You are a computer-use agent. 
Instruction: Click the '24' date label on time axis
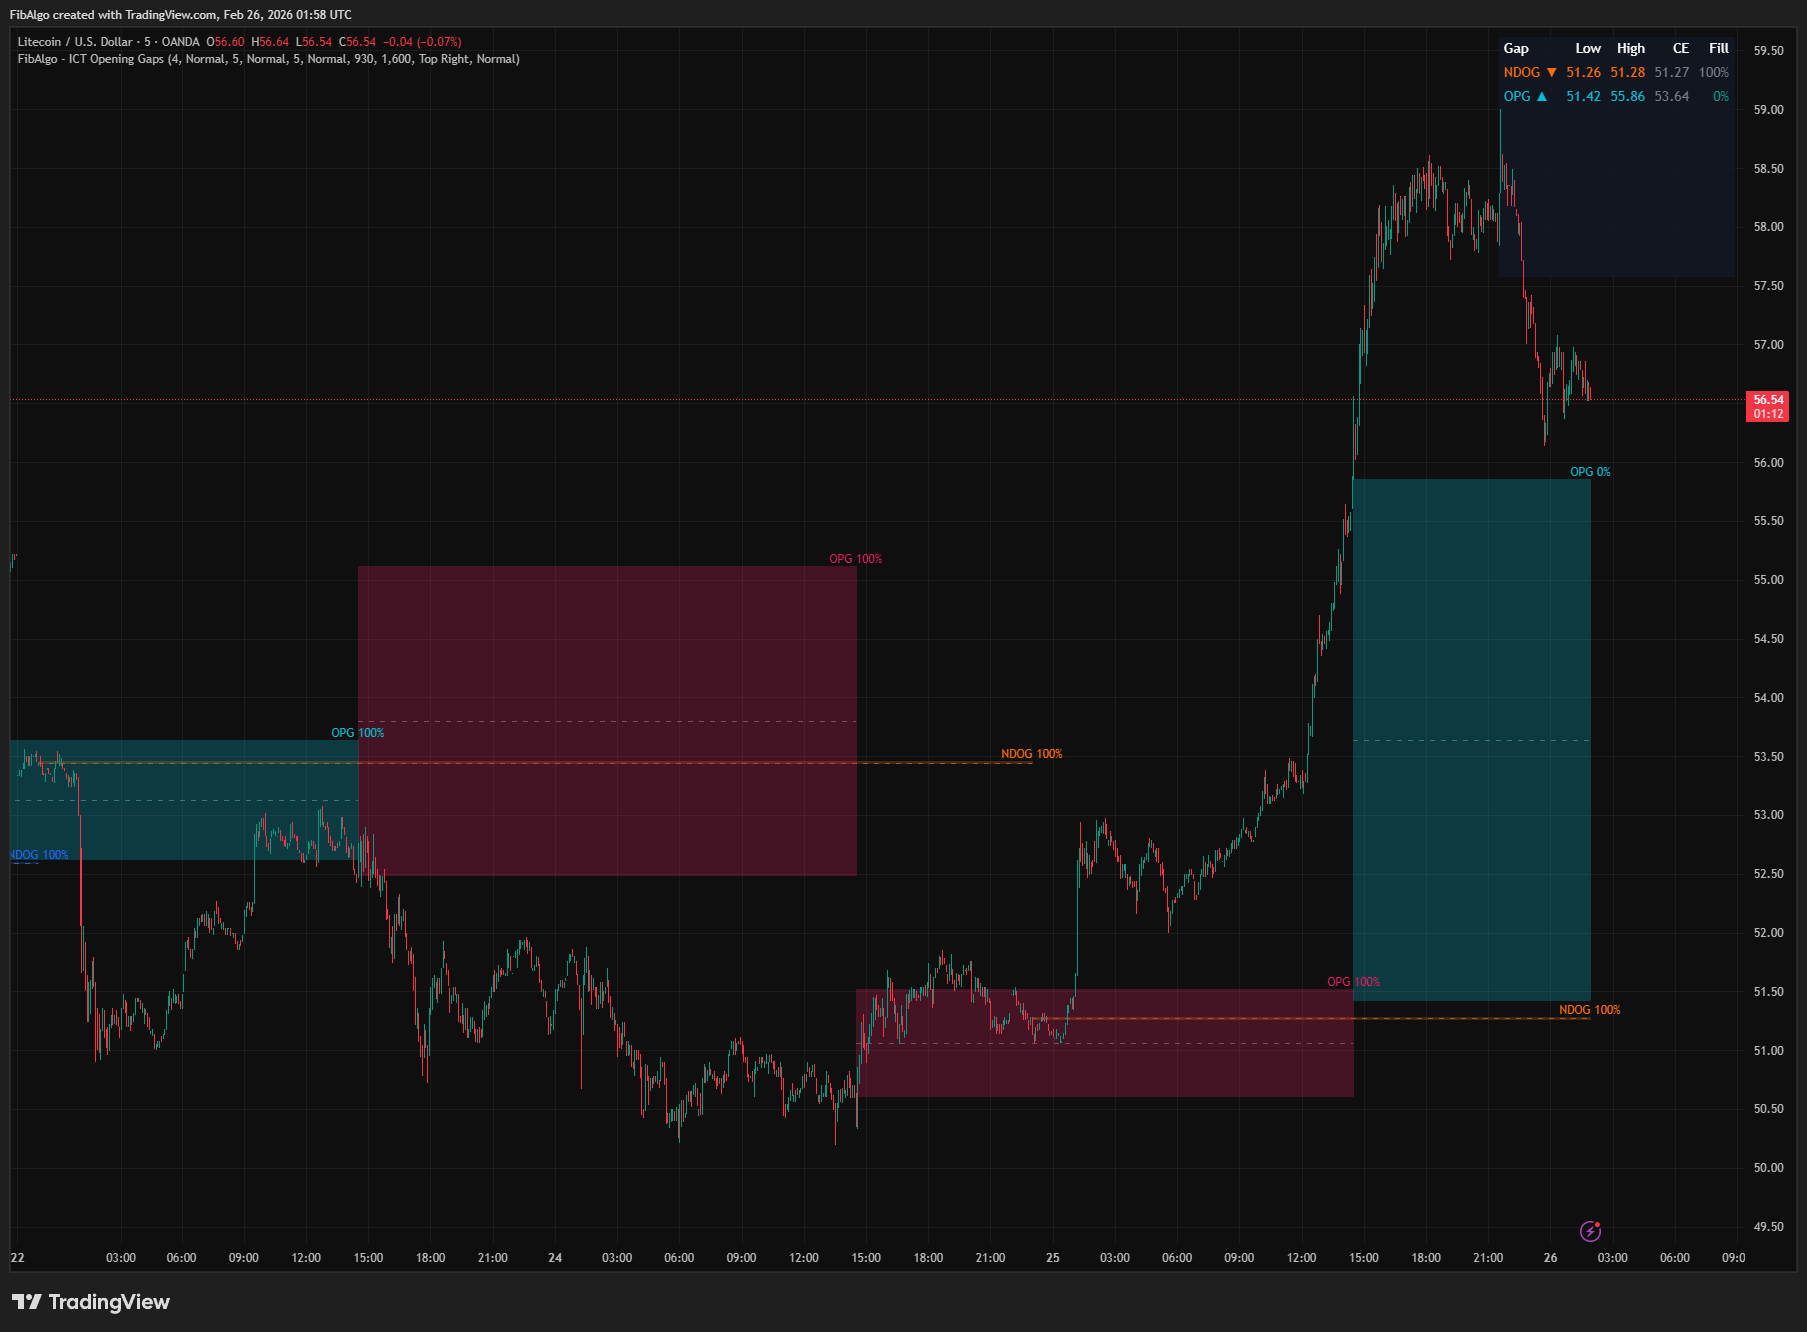coord(555,1258)
